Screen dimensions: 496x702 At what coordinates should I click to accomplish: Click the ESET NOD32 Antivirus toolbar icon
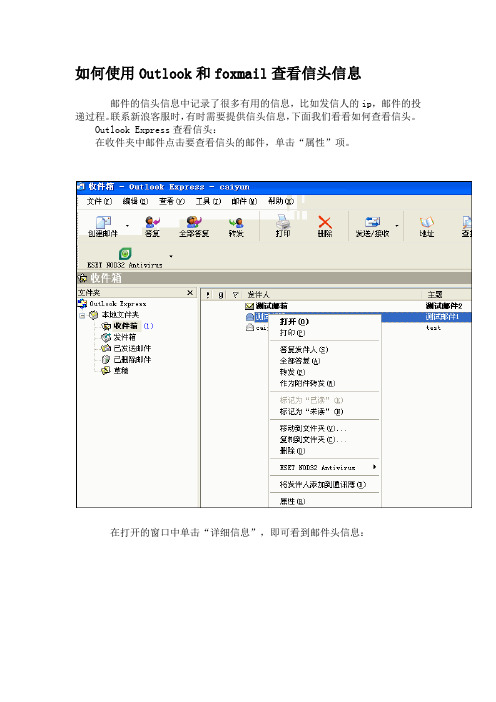pos(125,259)
